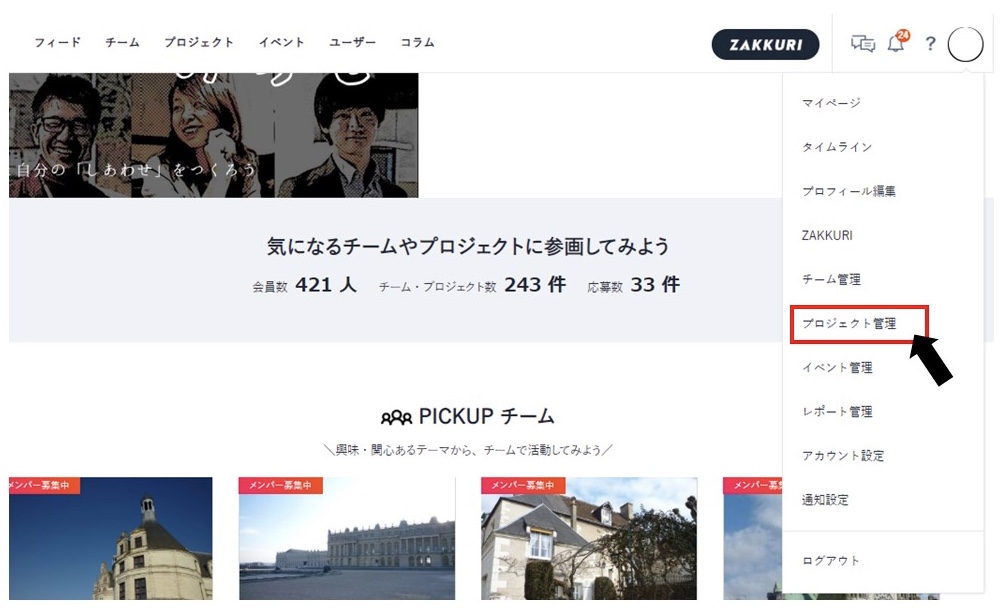Screen dimensions: 1000x610
Task: Open the コラム navigation tab
Action: tap(416, 43)
